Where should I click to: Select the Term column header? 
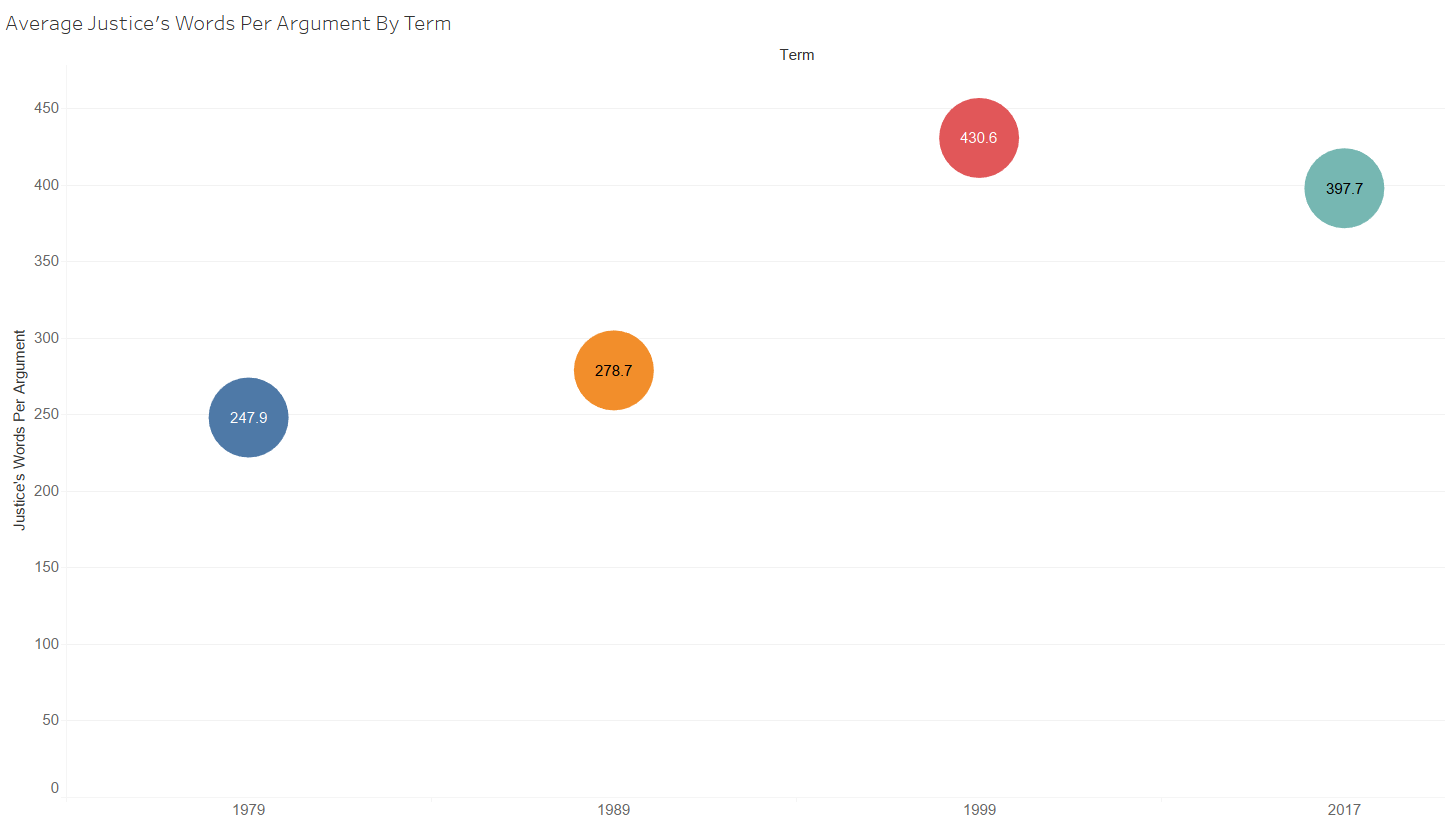tap(797, 55)
